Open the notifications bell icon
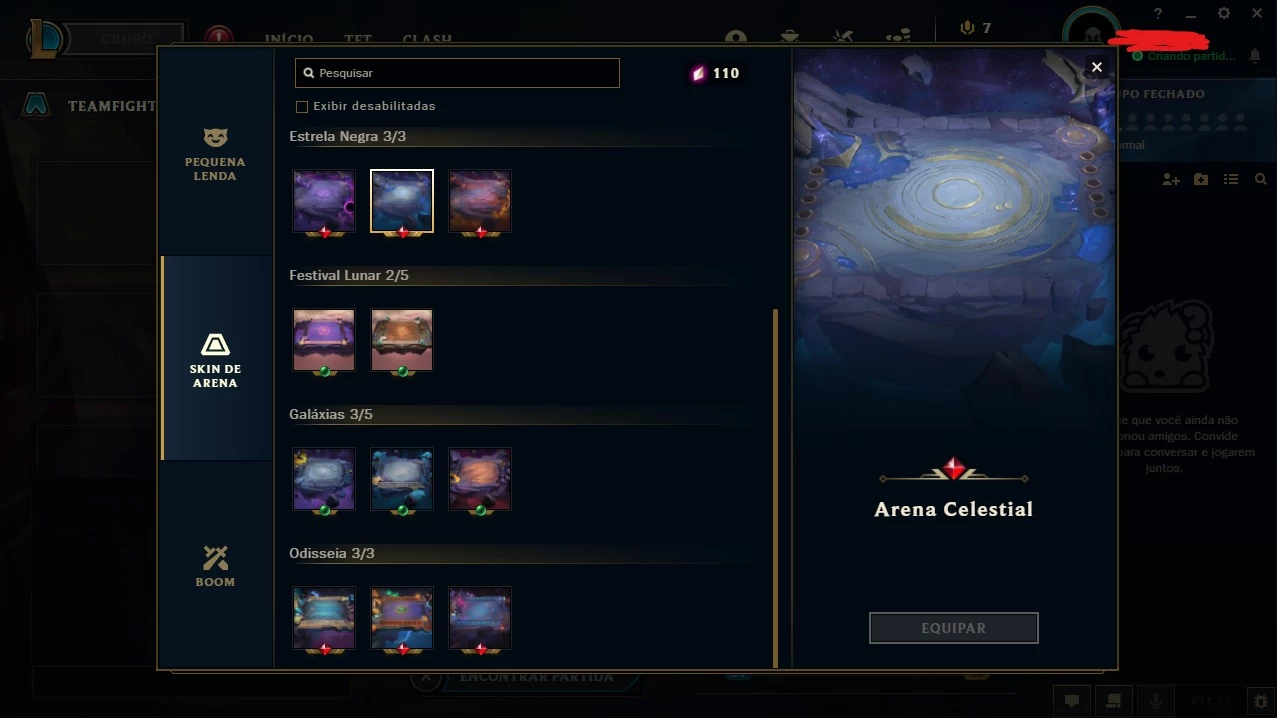This screenshot has width=1277, height=718. 1255,56
